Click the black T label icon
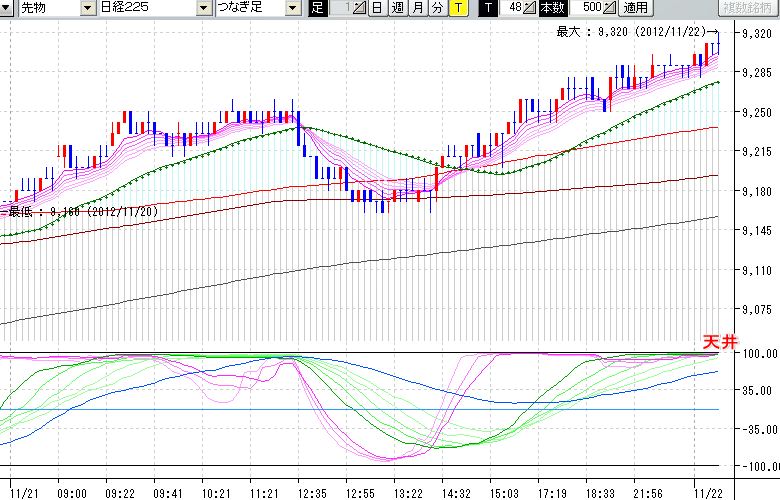The image size is (780, 500). tap(487, 8)
